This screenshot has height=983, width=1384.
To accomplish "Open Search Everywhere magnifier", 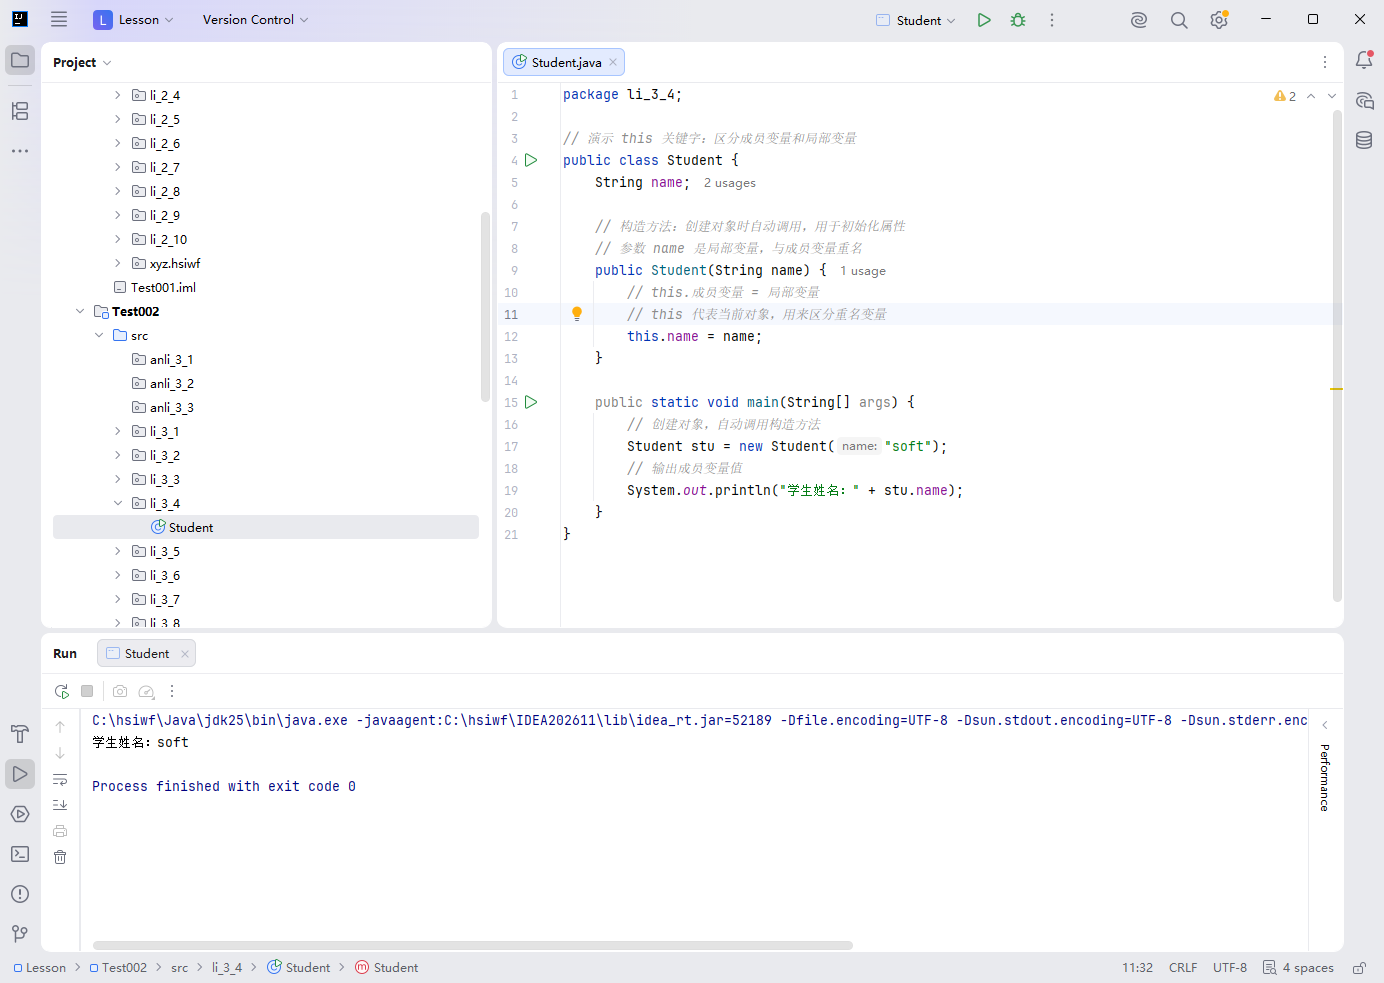I will [1179, 20].
